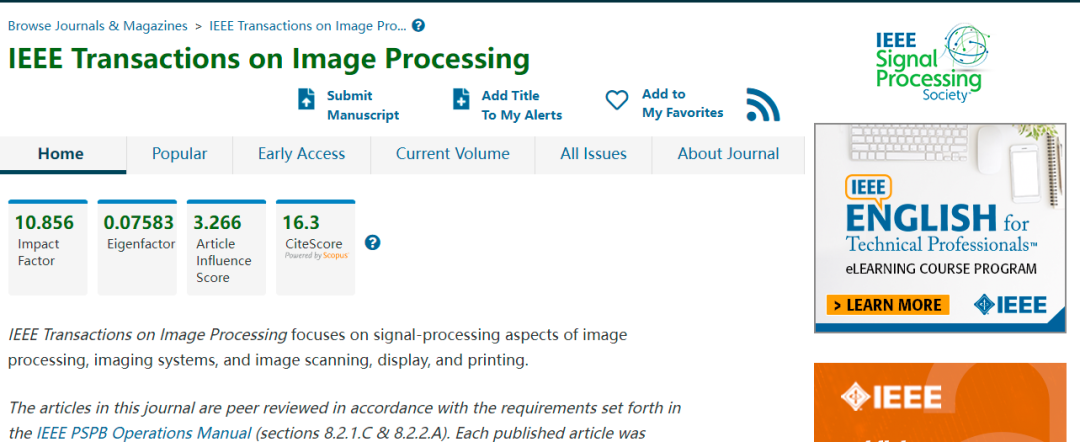Click the IEEE logo in English ad

(x=1011, y=304)
